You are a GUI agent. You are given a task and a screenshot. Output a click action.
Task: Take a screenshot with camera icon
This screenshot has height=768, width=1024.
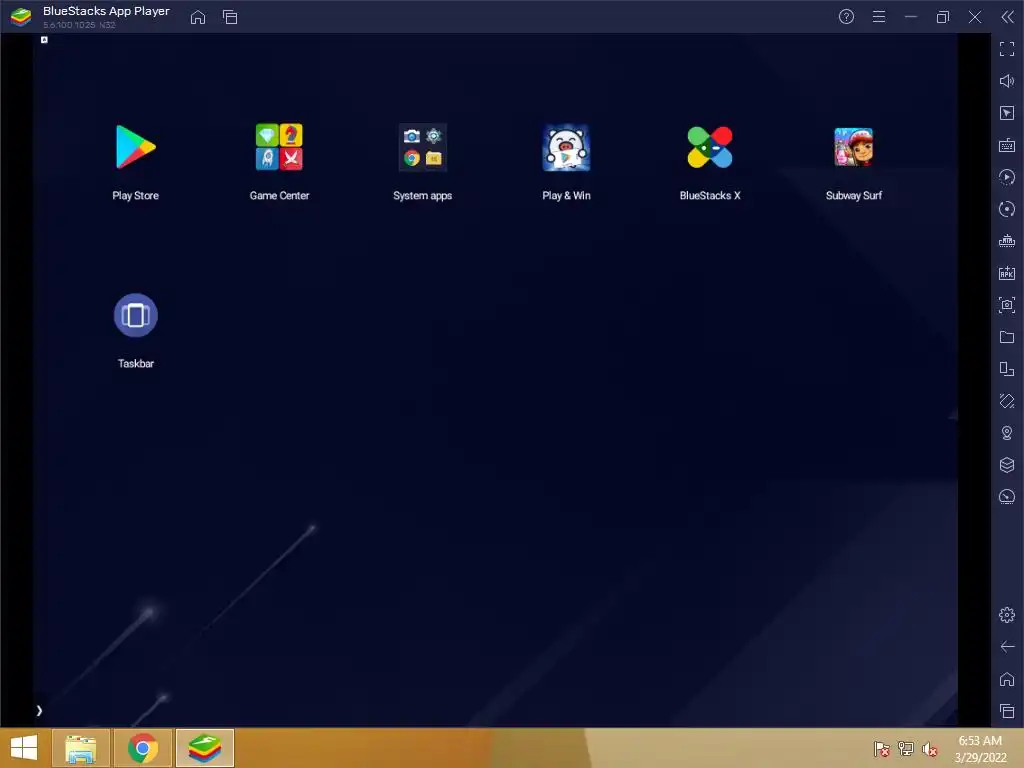point(1007,305)
